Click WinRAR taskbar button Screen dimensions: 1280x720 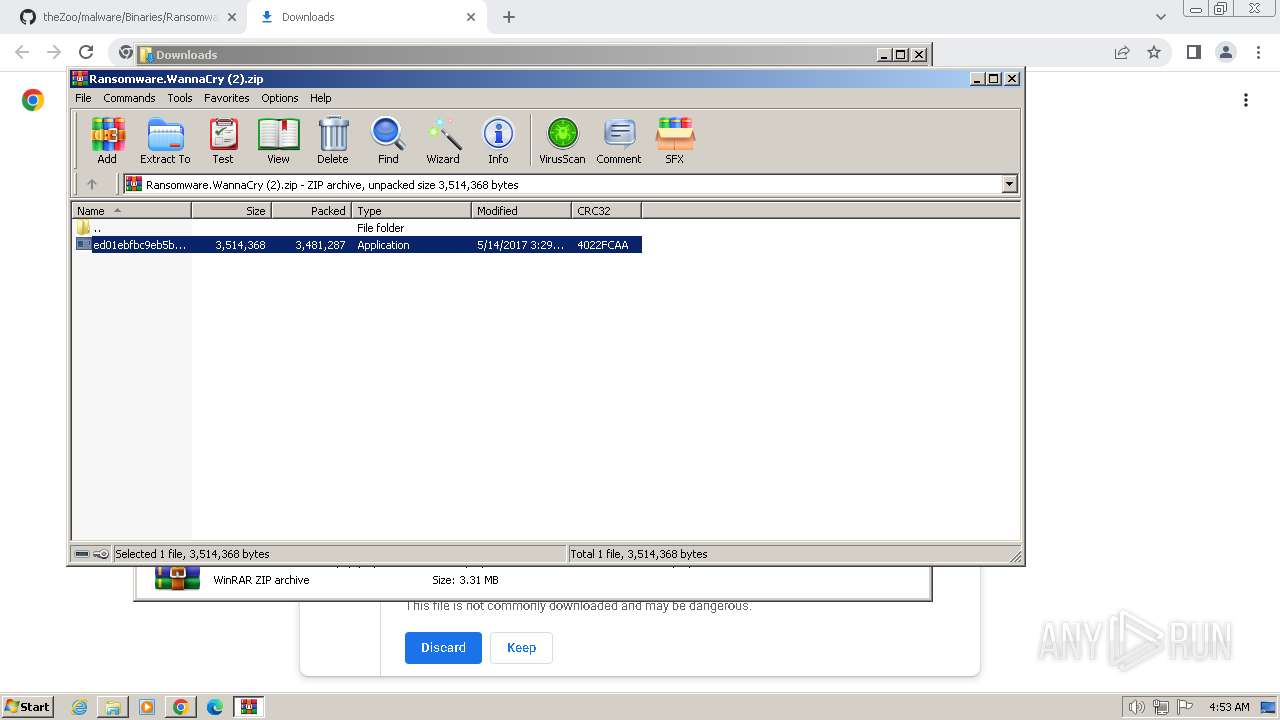[248, 707]
